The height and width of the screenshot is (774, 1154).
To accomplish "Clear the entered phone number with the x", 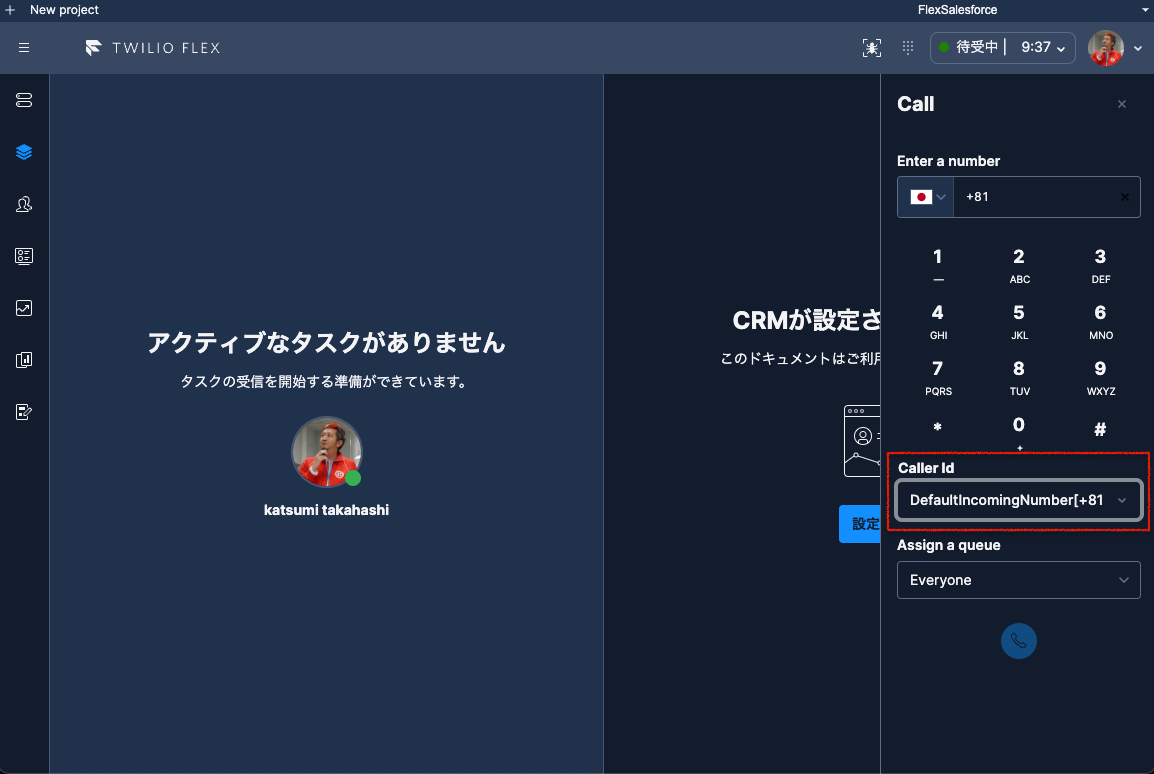I will [x=1124, y=196].
